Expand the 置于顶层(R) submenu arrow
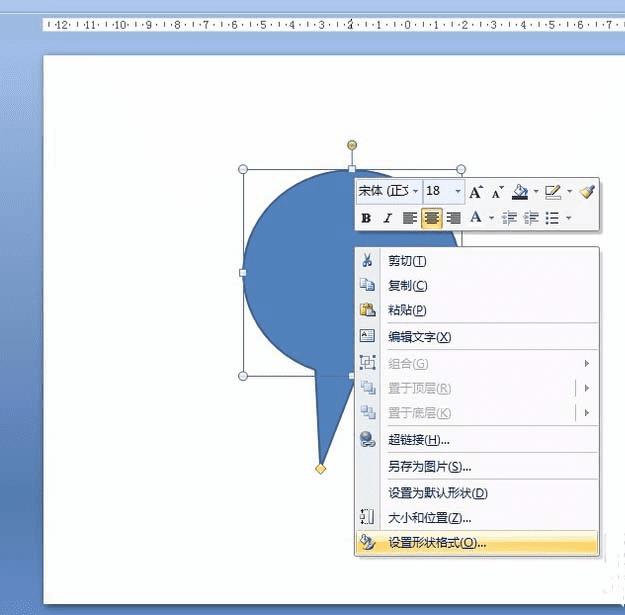 [587, 388]
